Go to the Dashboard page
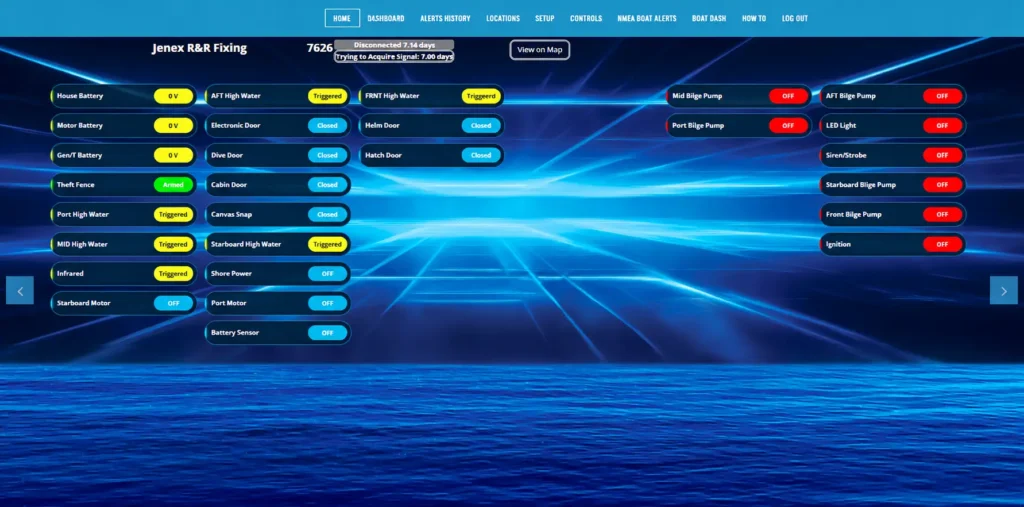1024x507 pixels. pyautogui.click(x=386, y=18)
